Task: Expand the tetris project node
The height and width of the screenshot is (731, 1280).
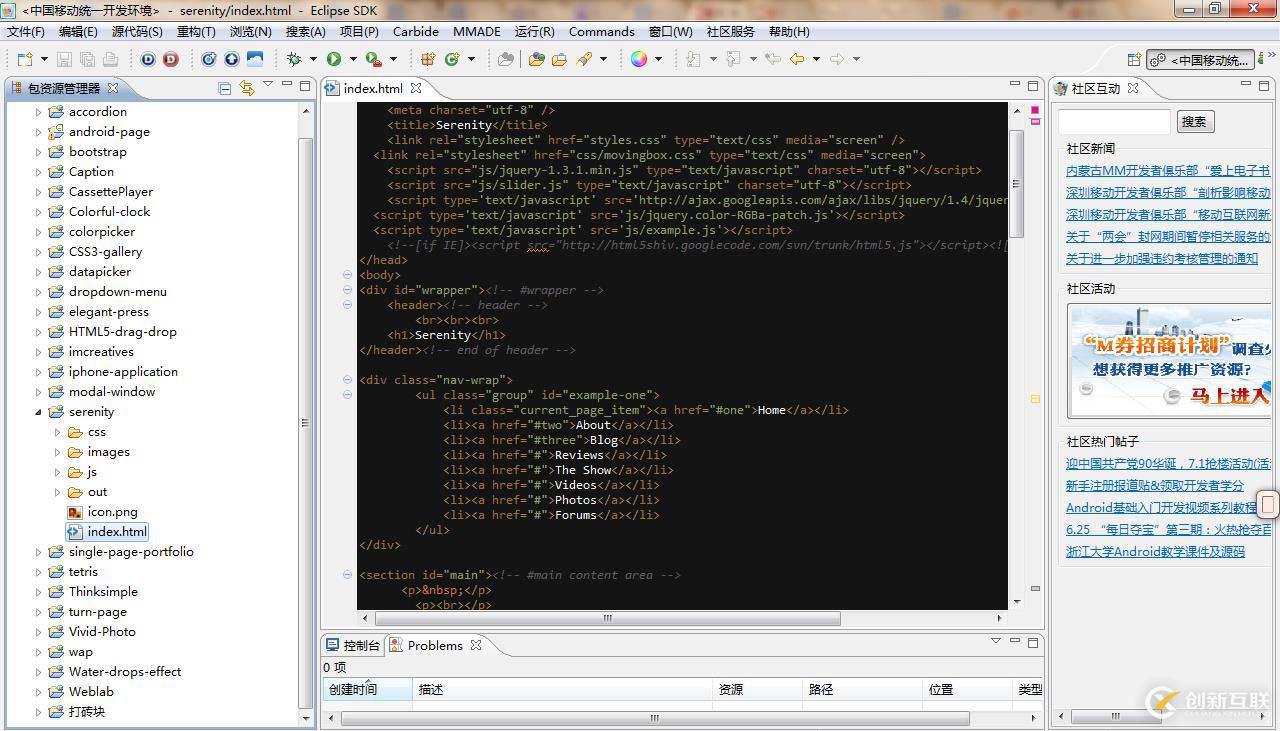Action: click(39, 572)
